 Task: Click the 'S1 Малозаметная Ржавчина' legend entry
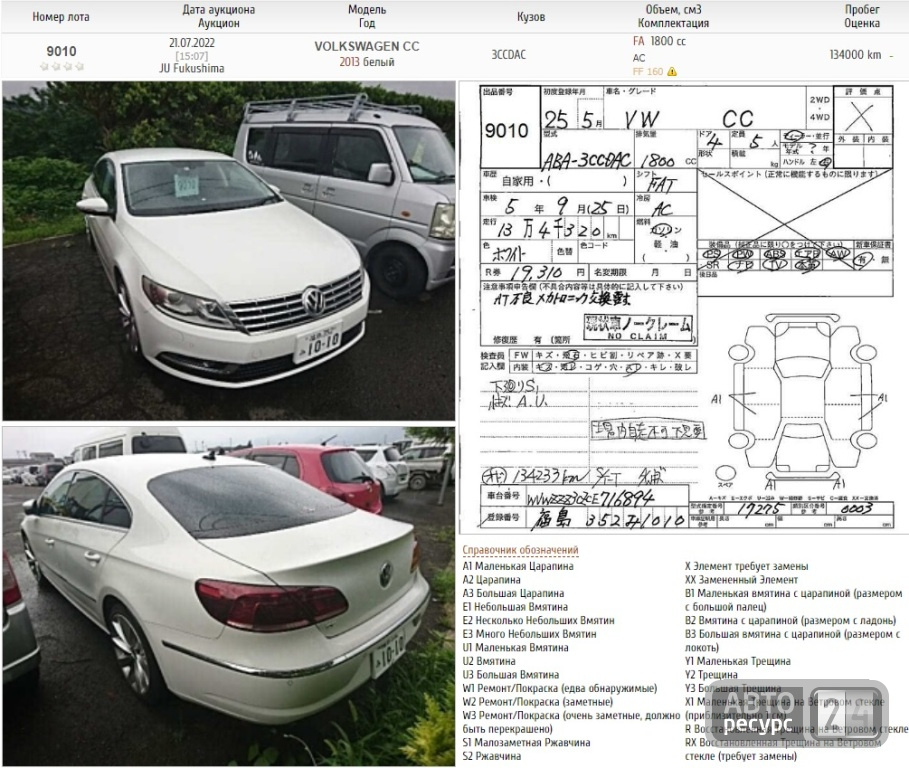tap(526, 742)
